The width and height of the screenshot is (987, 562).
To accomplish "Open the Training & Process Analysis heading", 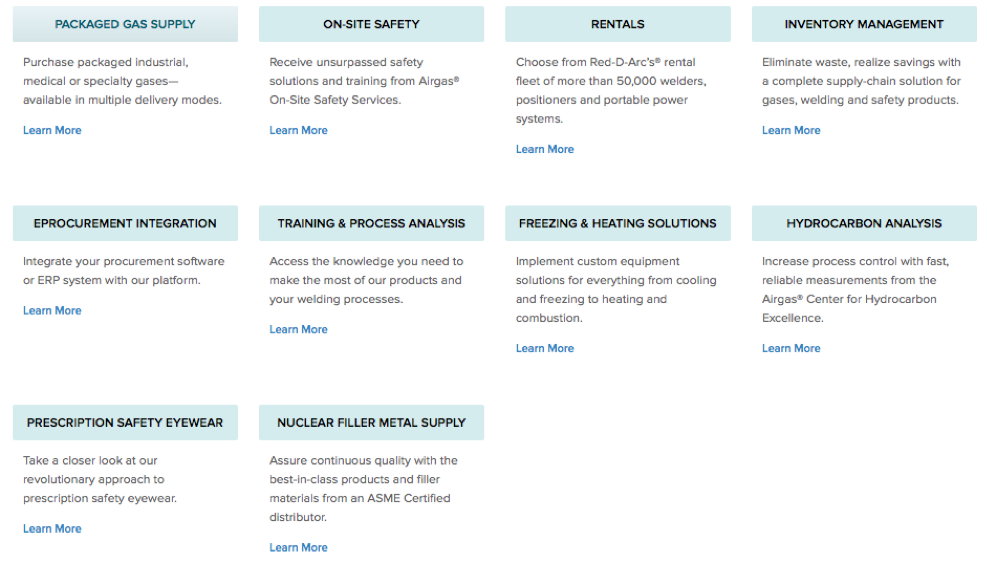I will (x=371, y=223).
